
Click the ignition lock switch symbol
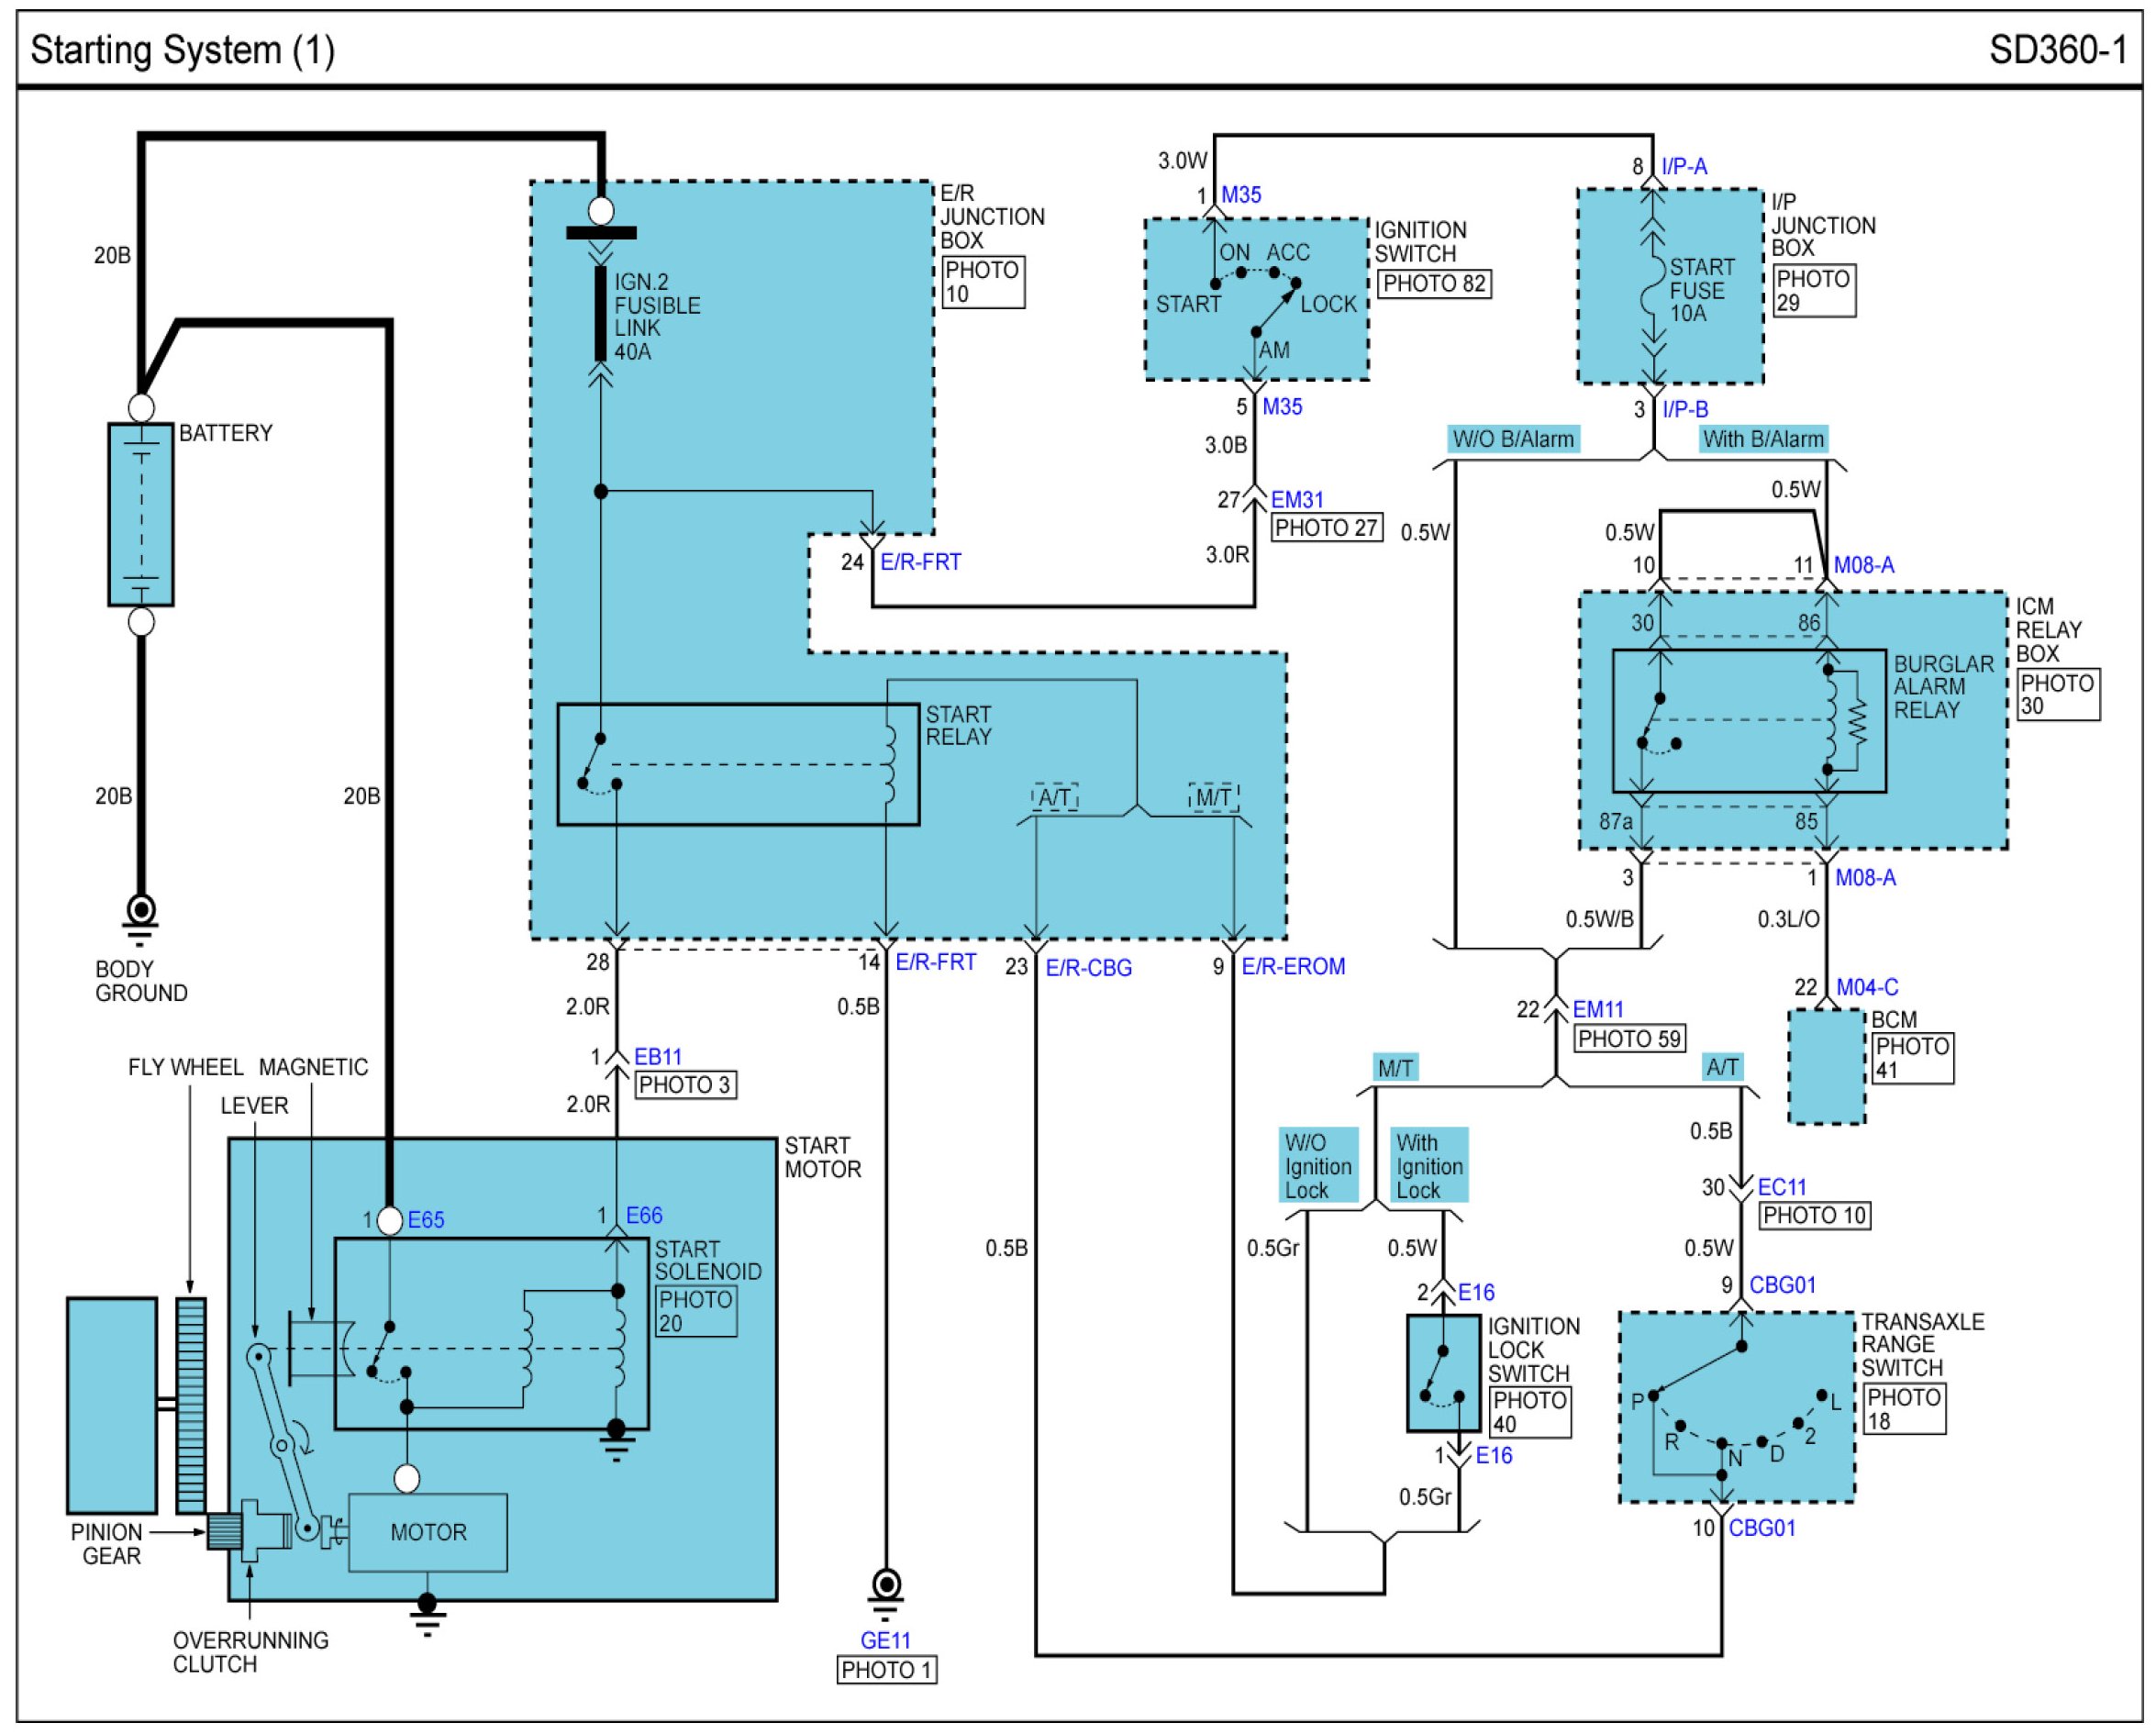pyautogui.click(x=1444, y=1375)
